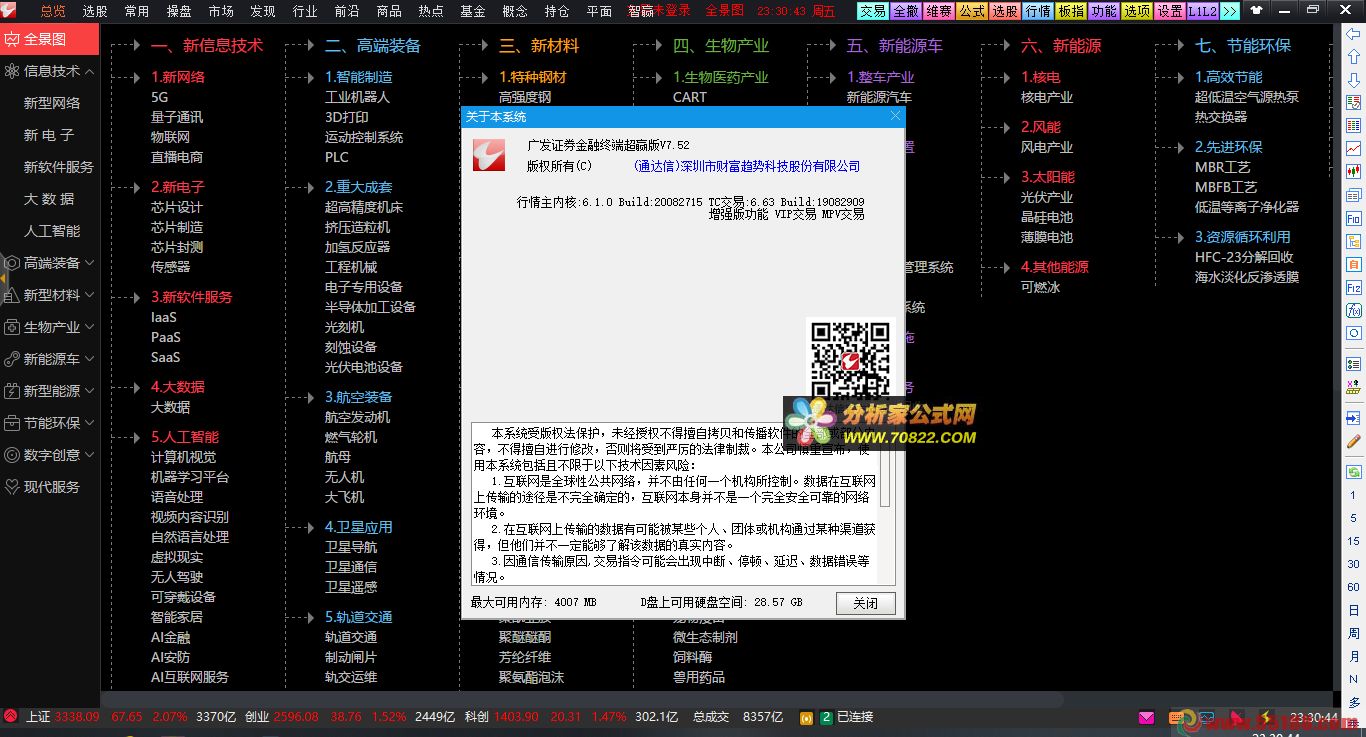
Task: Open the 基金 menu
Action: [473, 11]
